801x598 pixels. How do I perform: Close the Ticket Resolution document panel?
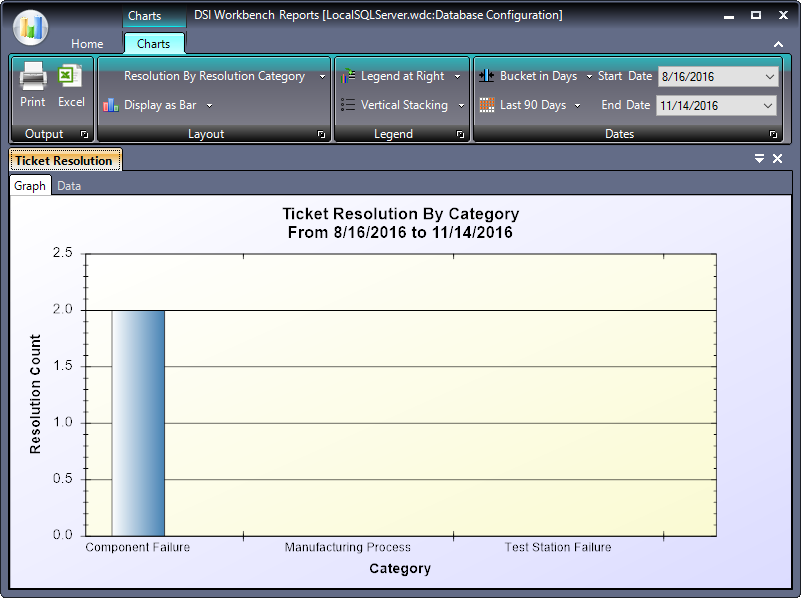tap(778, 159)
